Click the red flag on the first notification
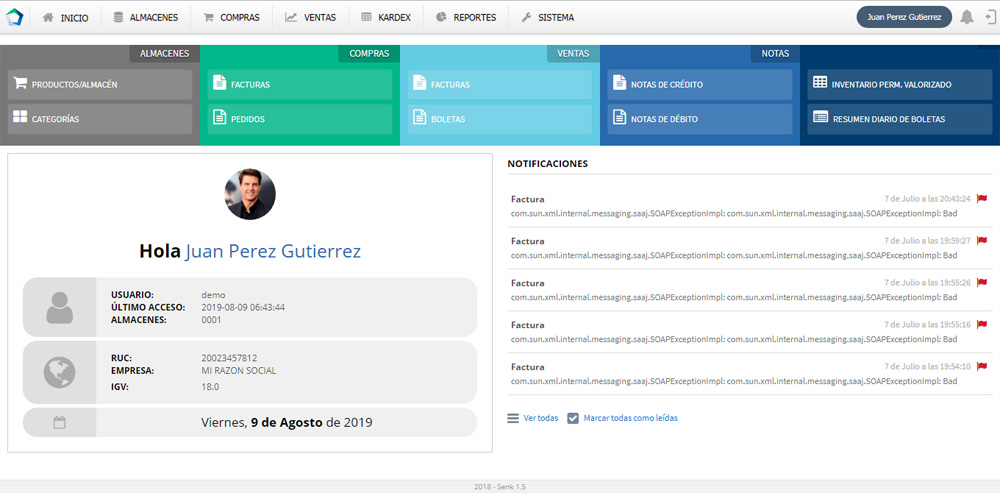The height and width of the screenshot is (493, 1000). click(982, 199)
